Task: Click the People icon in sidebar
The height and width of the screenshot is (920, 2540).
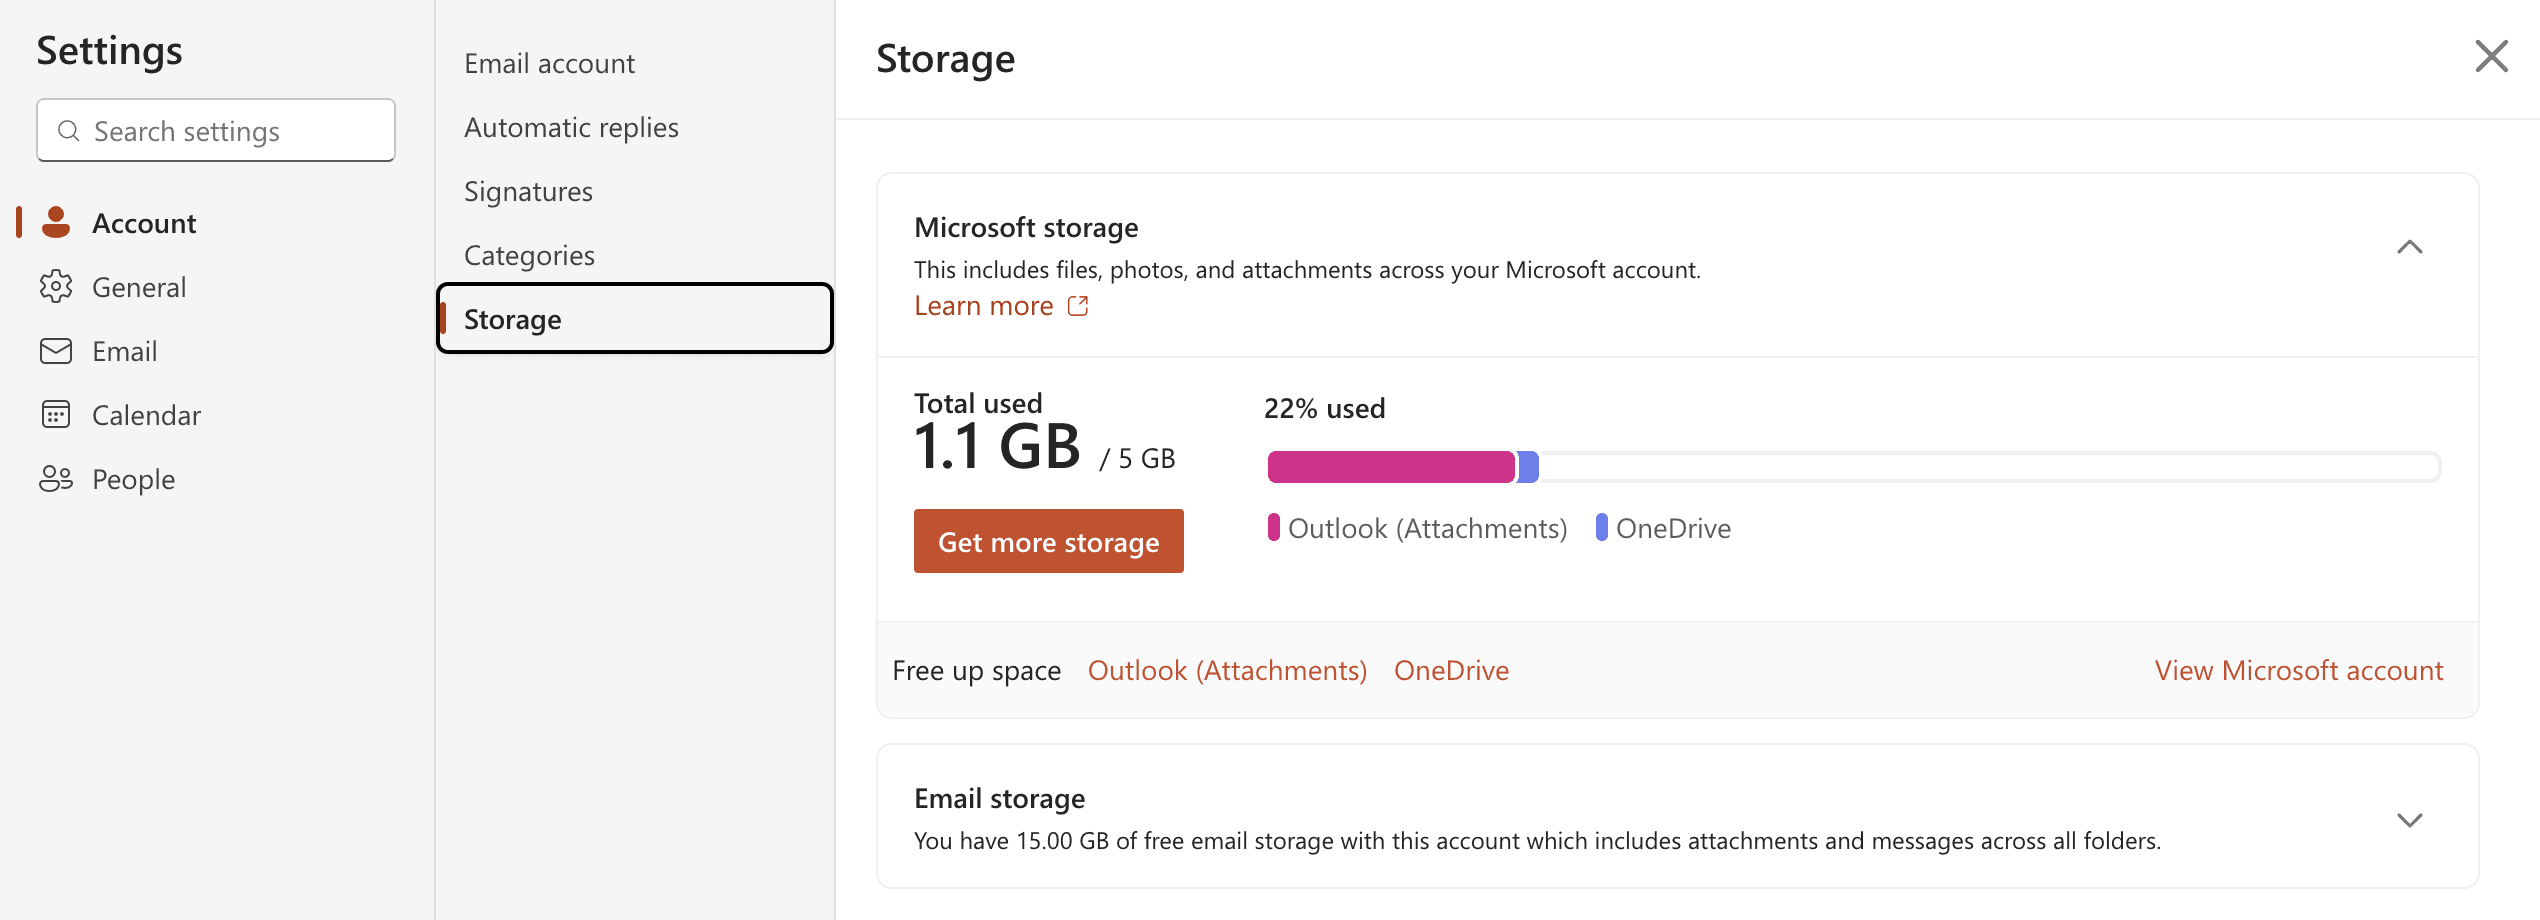Action: pos(56,479)
